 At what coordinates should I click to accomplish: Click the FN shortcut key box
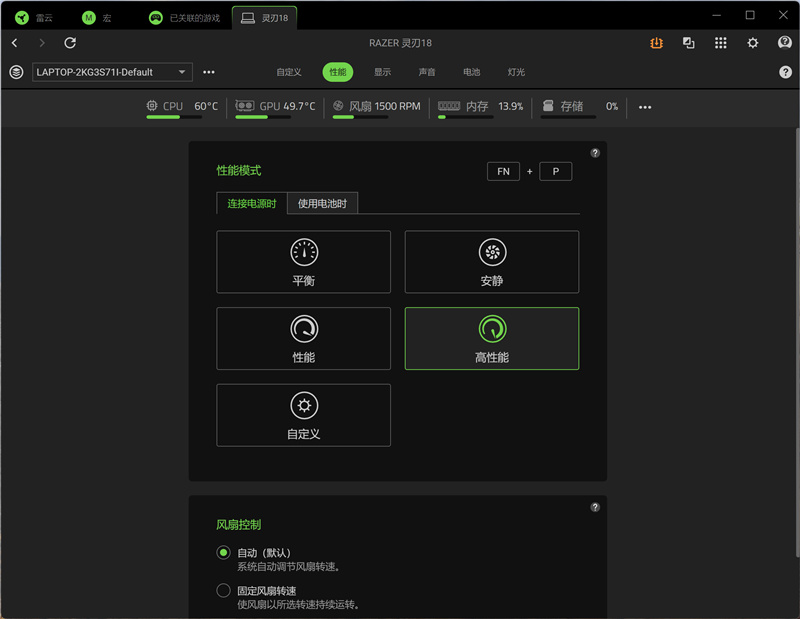click(504, 171)
